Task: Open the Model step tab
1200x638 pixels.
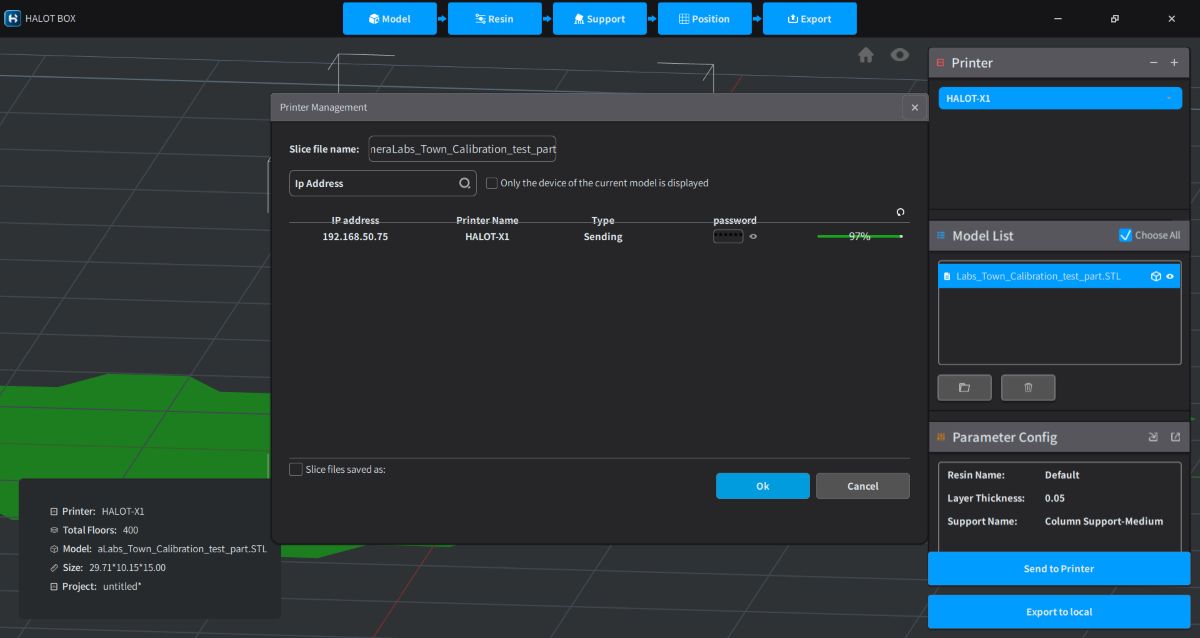Action: [390, 18]
